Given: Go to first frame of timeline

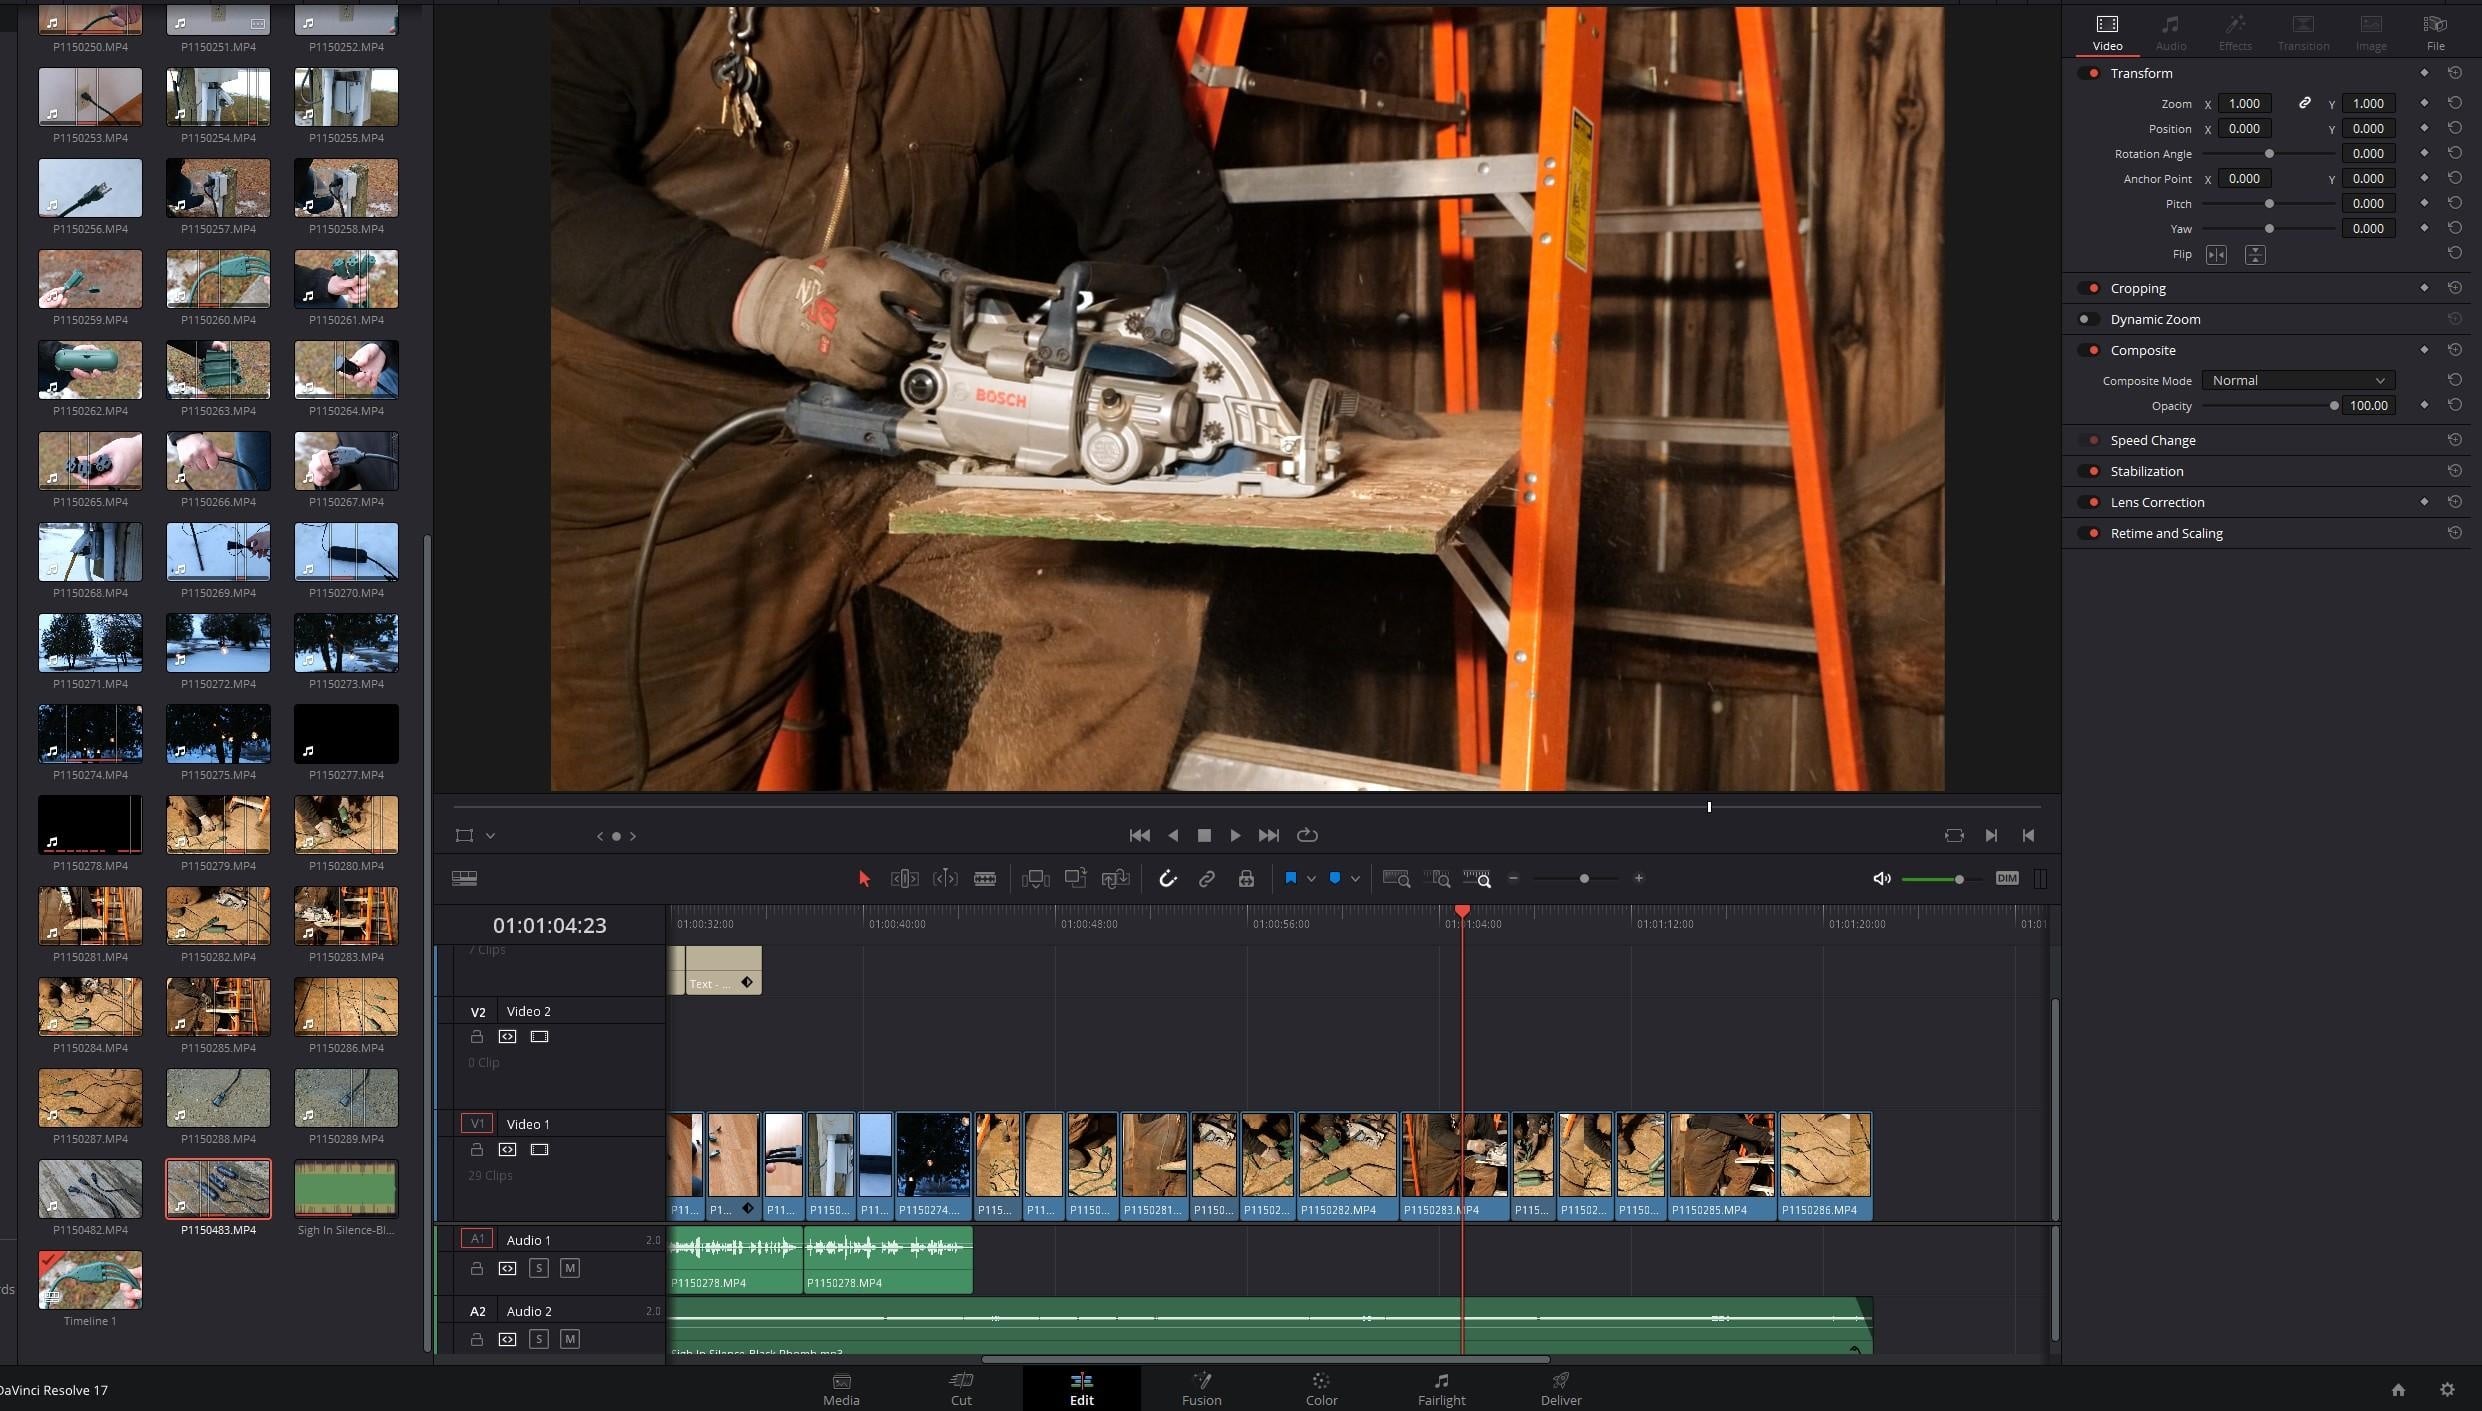Looking at the screenshot, I should pyautogui.click(x=1139, y=835).
